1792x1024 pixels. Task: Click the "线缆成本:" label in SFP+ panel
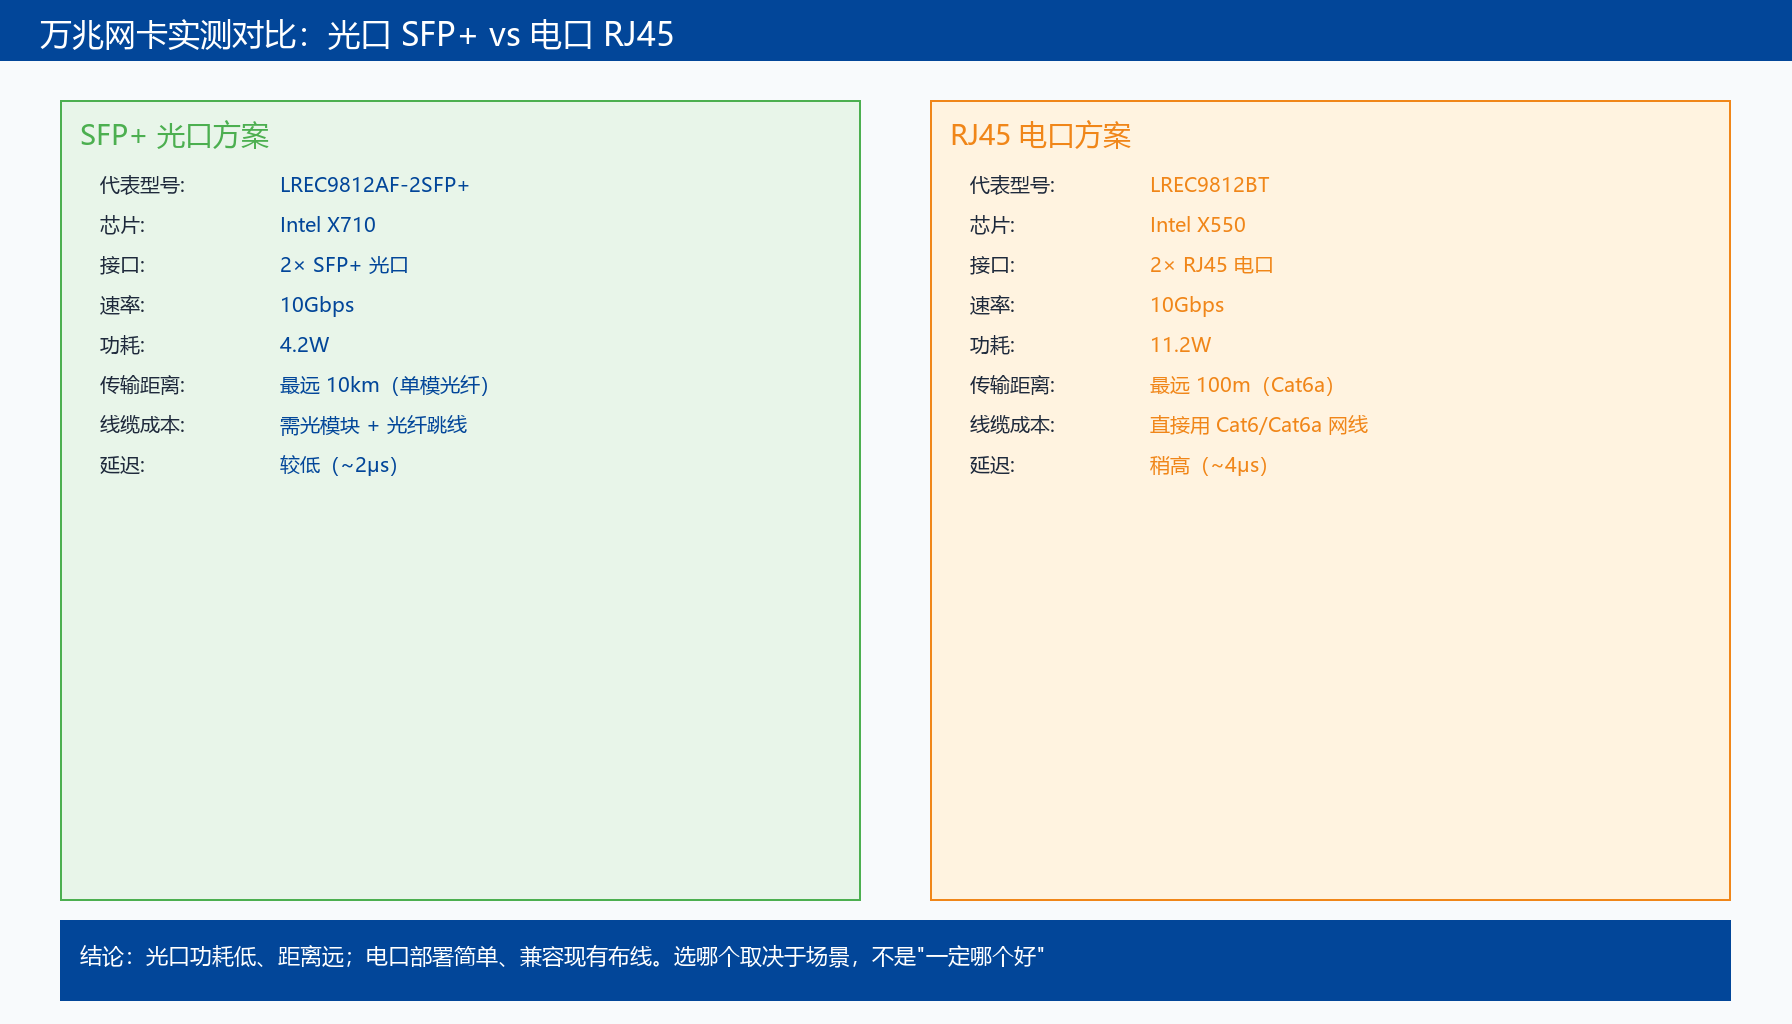click(142, 425)
